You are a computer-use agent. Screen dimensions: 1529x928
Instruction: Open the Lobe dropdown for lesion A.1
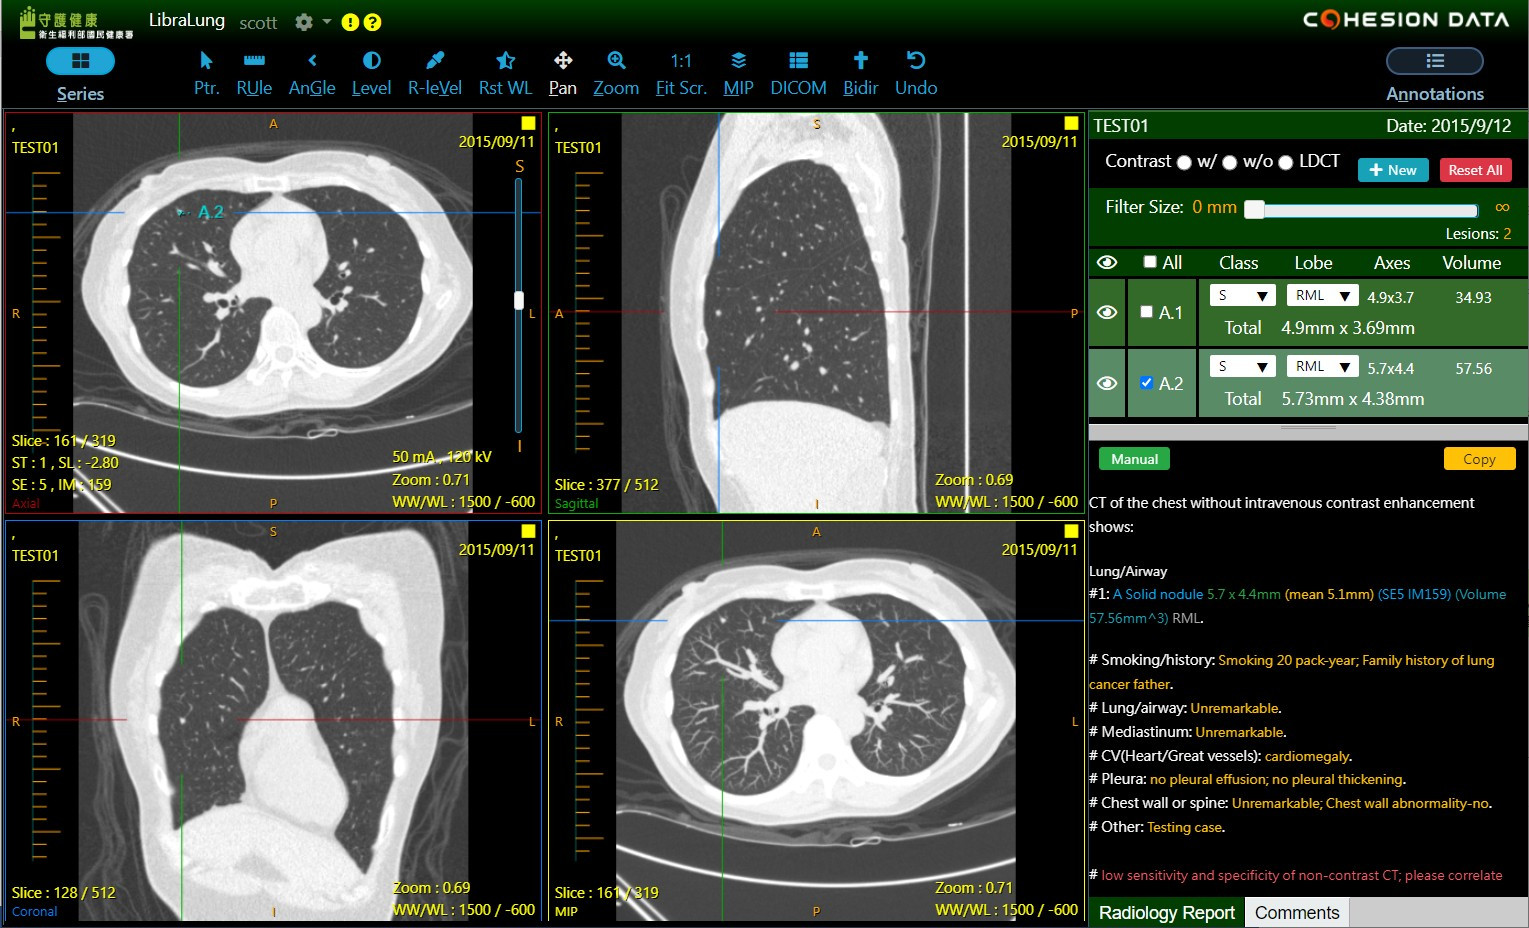coord(1321,294)
